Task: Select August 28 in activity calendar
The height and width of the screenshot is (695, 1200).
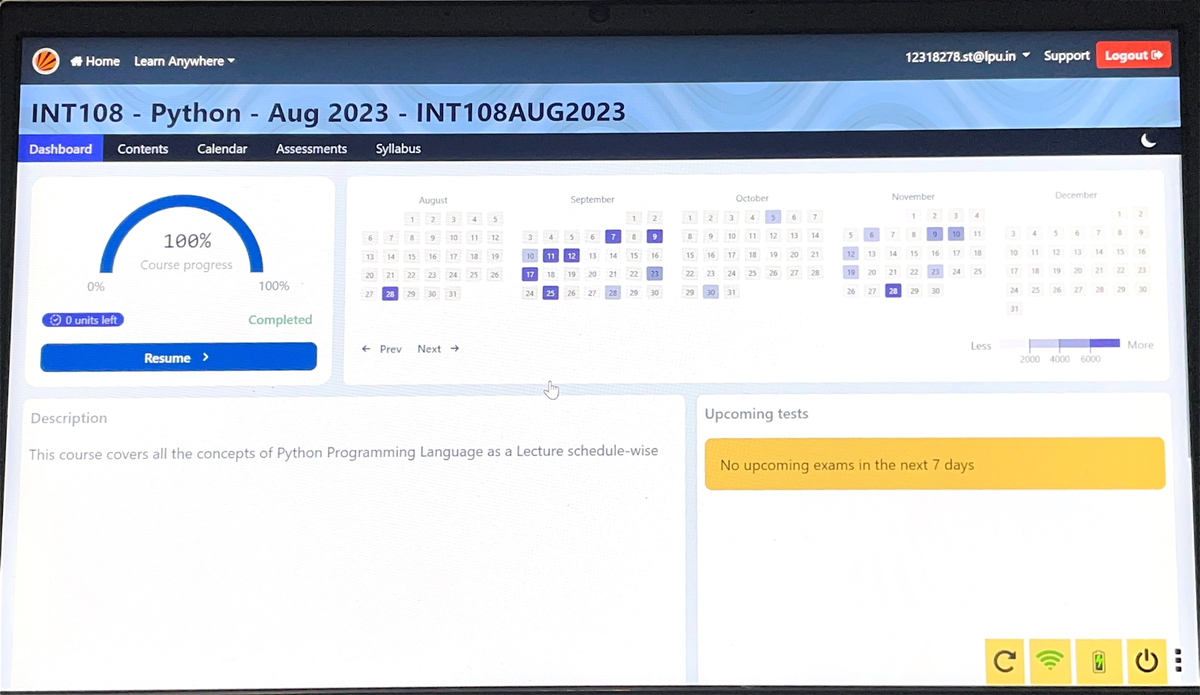Action: 390,294
